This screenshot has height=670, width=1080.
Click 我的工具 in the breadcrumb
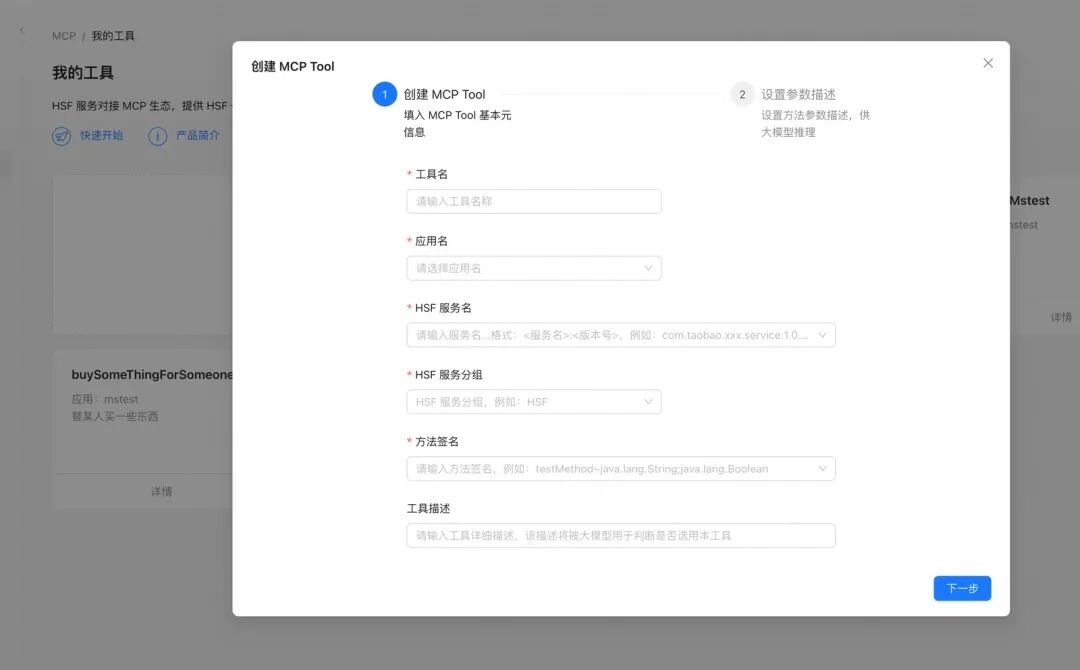(113, 35)
